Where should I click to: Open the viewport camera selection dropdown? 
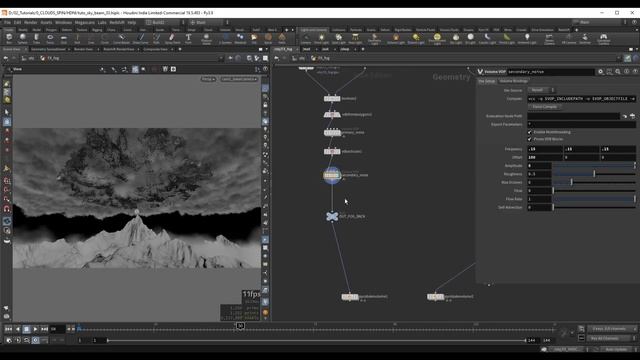tap(239, 79)
